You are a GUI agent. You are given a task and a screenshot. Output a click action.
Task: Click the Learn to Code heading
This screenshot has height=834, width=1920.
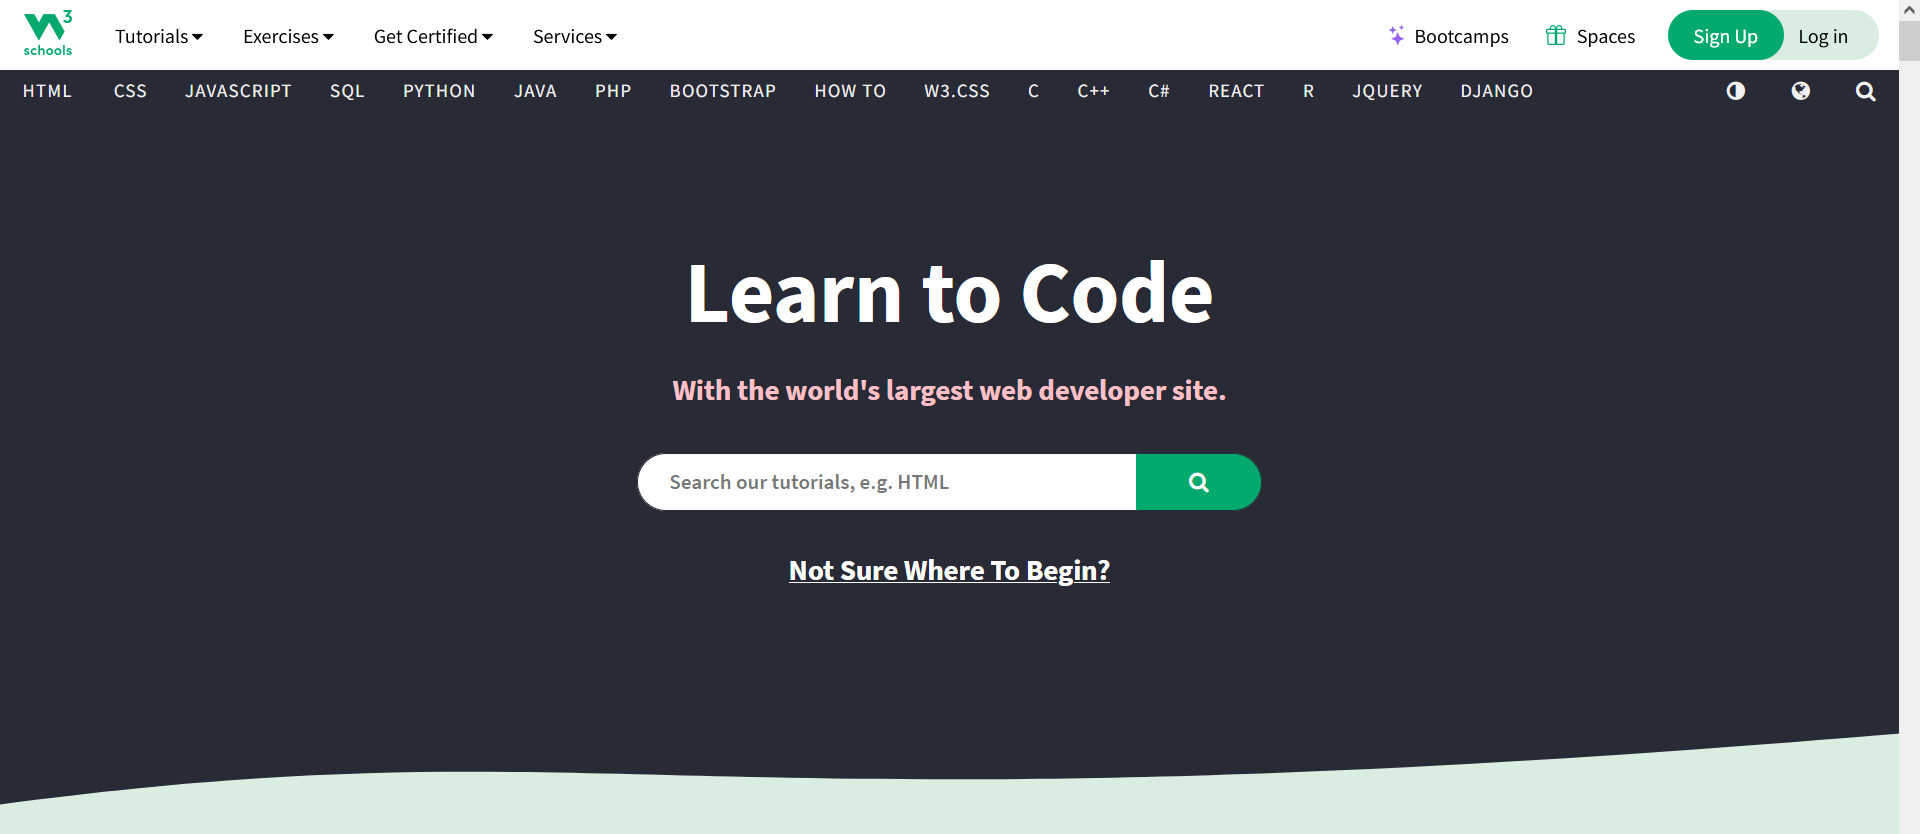coord(949,294)
